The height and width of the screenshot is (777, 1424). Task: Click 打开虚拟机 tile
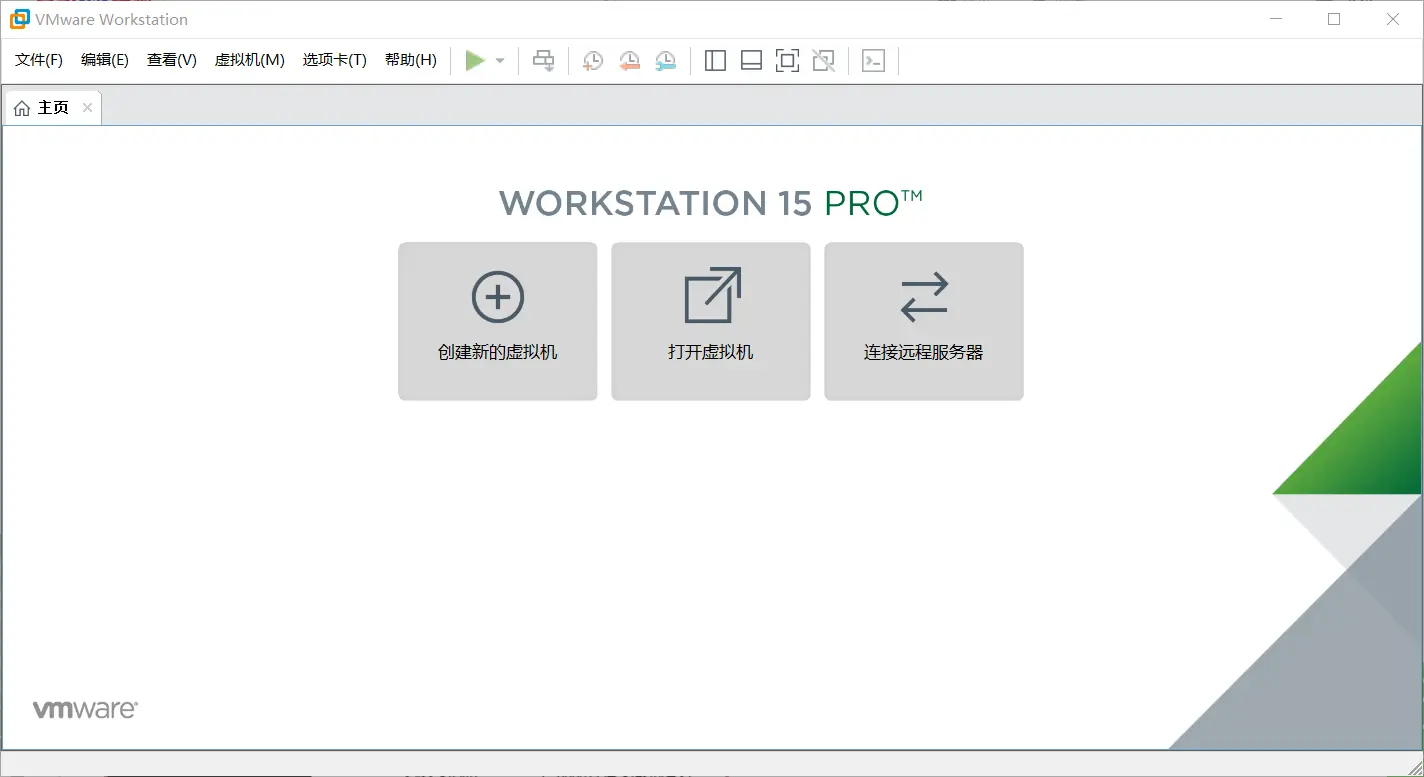[711, 321]
